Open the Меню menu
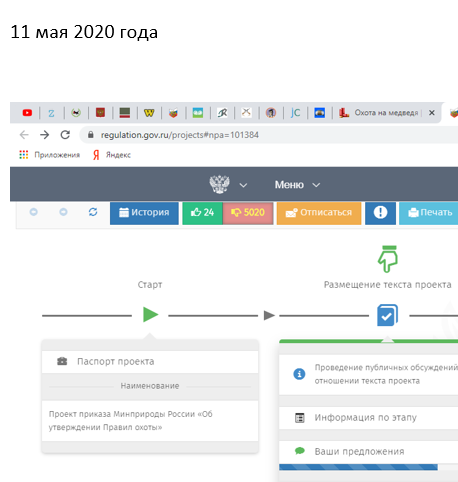Image resolution: width=458 pixels, height=482 pixels. [289, 185]
